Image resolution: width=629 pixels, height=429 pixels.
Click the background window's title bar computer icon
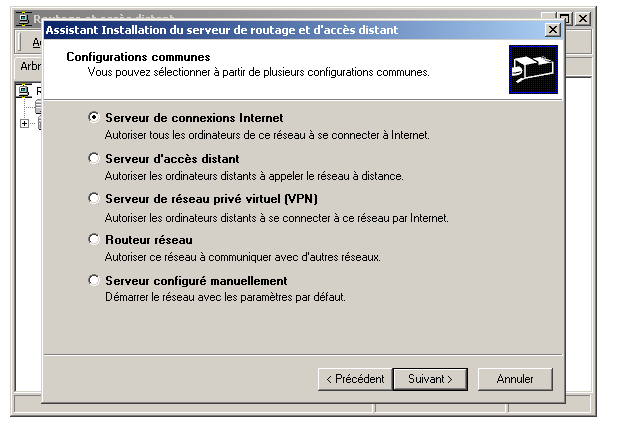pos(23,19)
